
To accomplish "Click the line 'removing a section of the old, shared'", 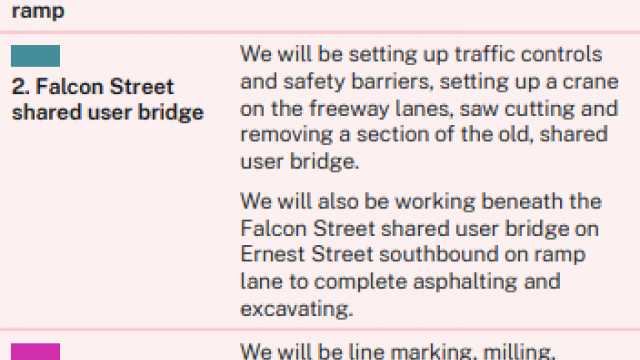I will click(x=424, y=135).
